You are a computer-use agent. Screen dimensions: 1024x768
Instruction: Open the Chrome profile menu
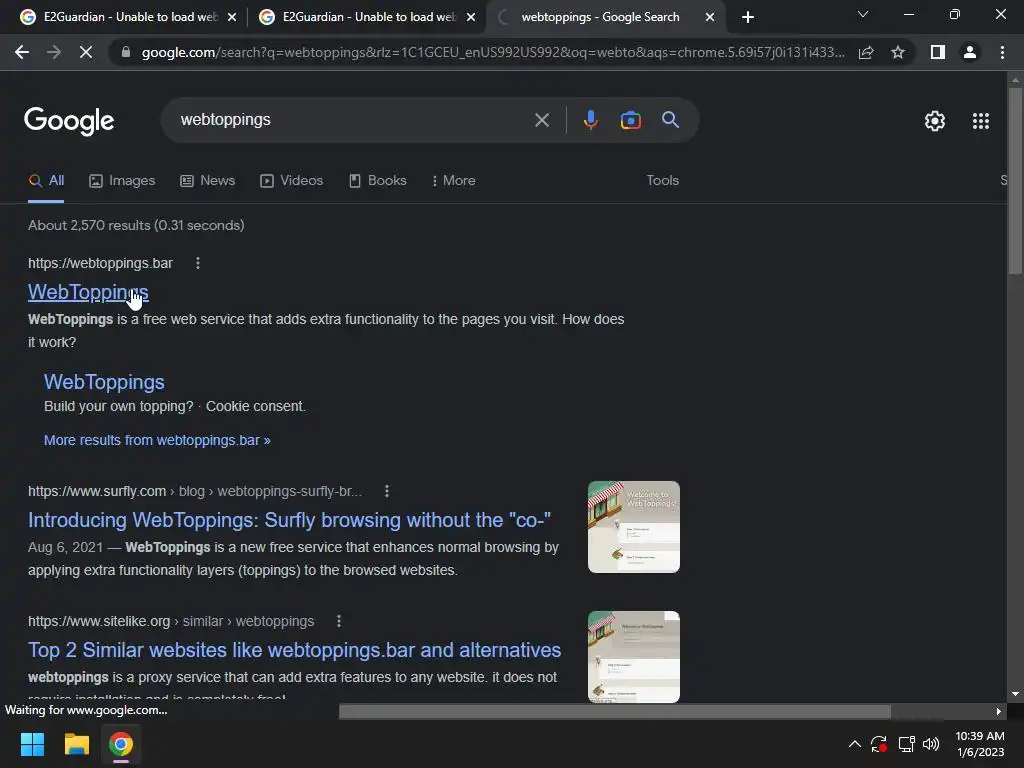(970, 52)
